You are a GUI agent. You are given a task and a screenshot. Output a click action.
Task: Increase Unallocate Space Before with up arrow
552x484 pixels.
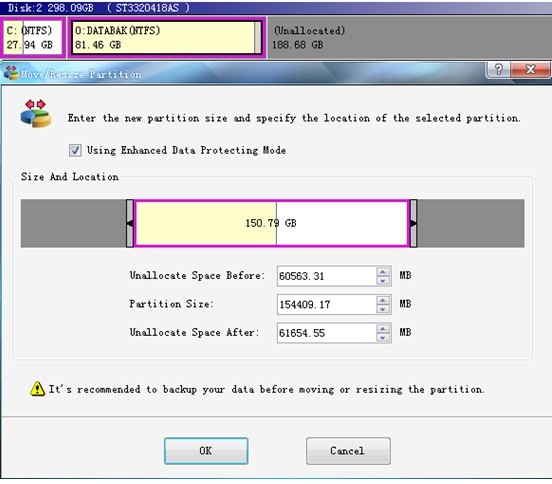383,271
